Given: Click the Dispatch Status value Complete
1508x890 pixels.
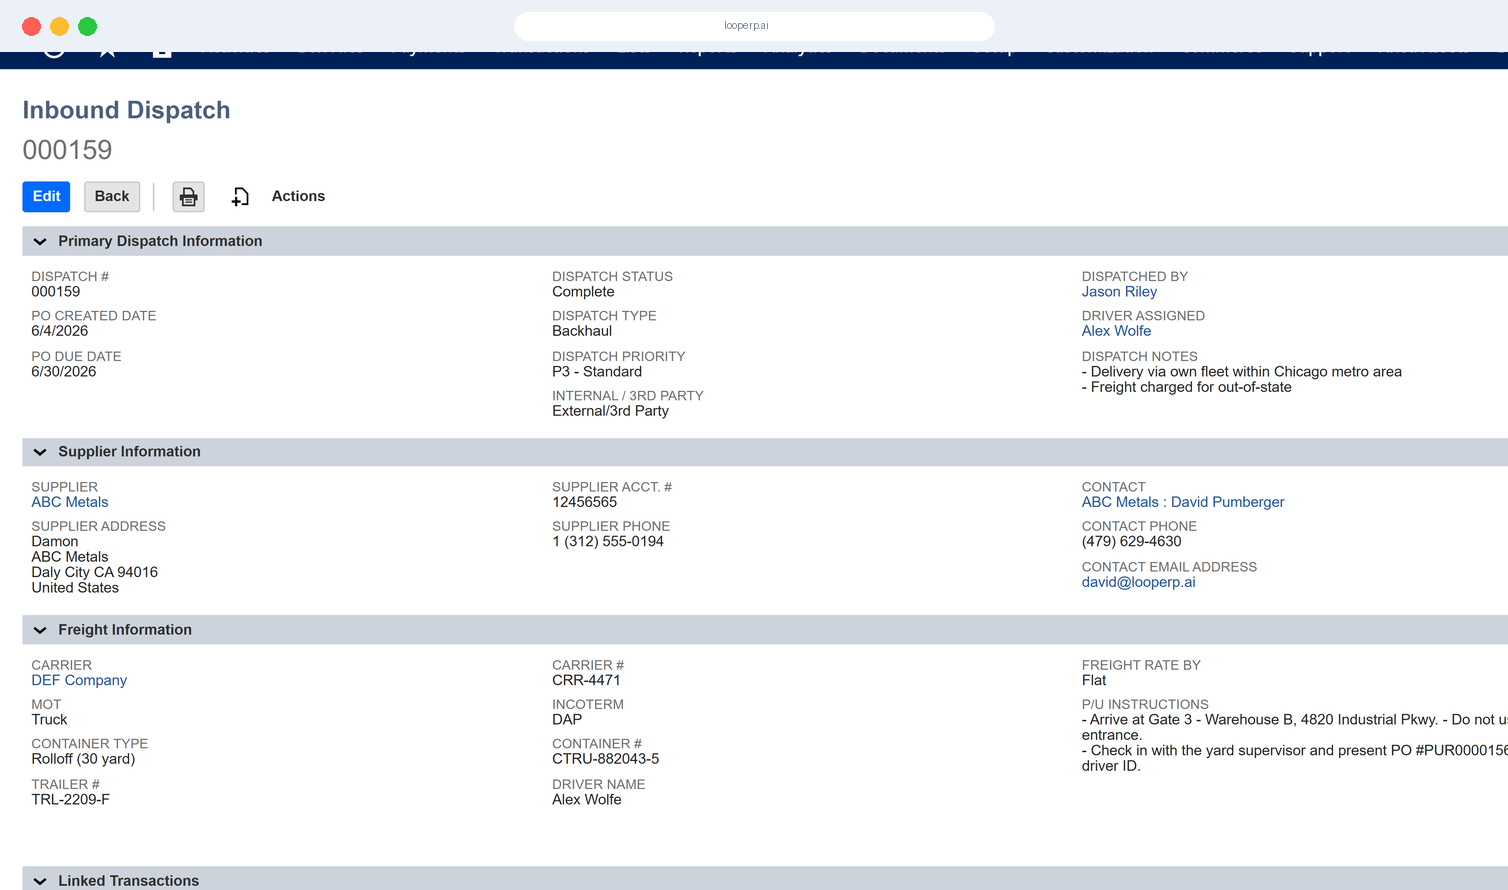Looking at the screenshot, I should (x=583, y=292).
